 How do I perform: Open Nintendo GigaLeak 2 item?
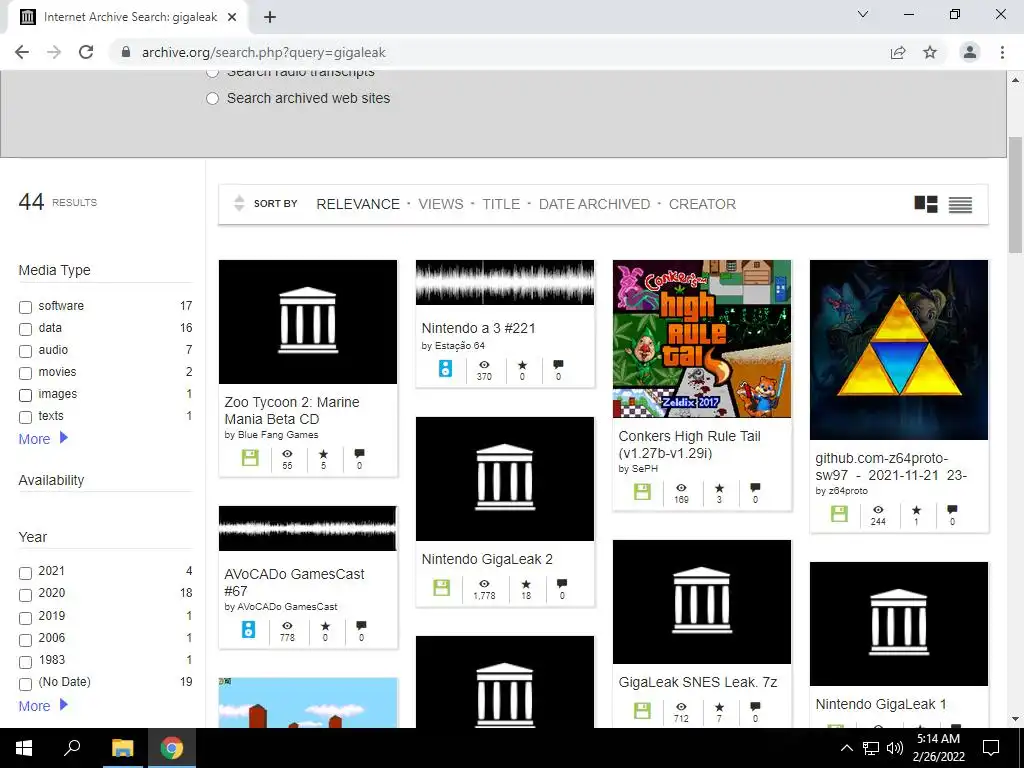(x=487, y=559)
